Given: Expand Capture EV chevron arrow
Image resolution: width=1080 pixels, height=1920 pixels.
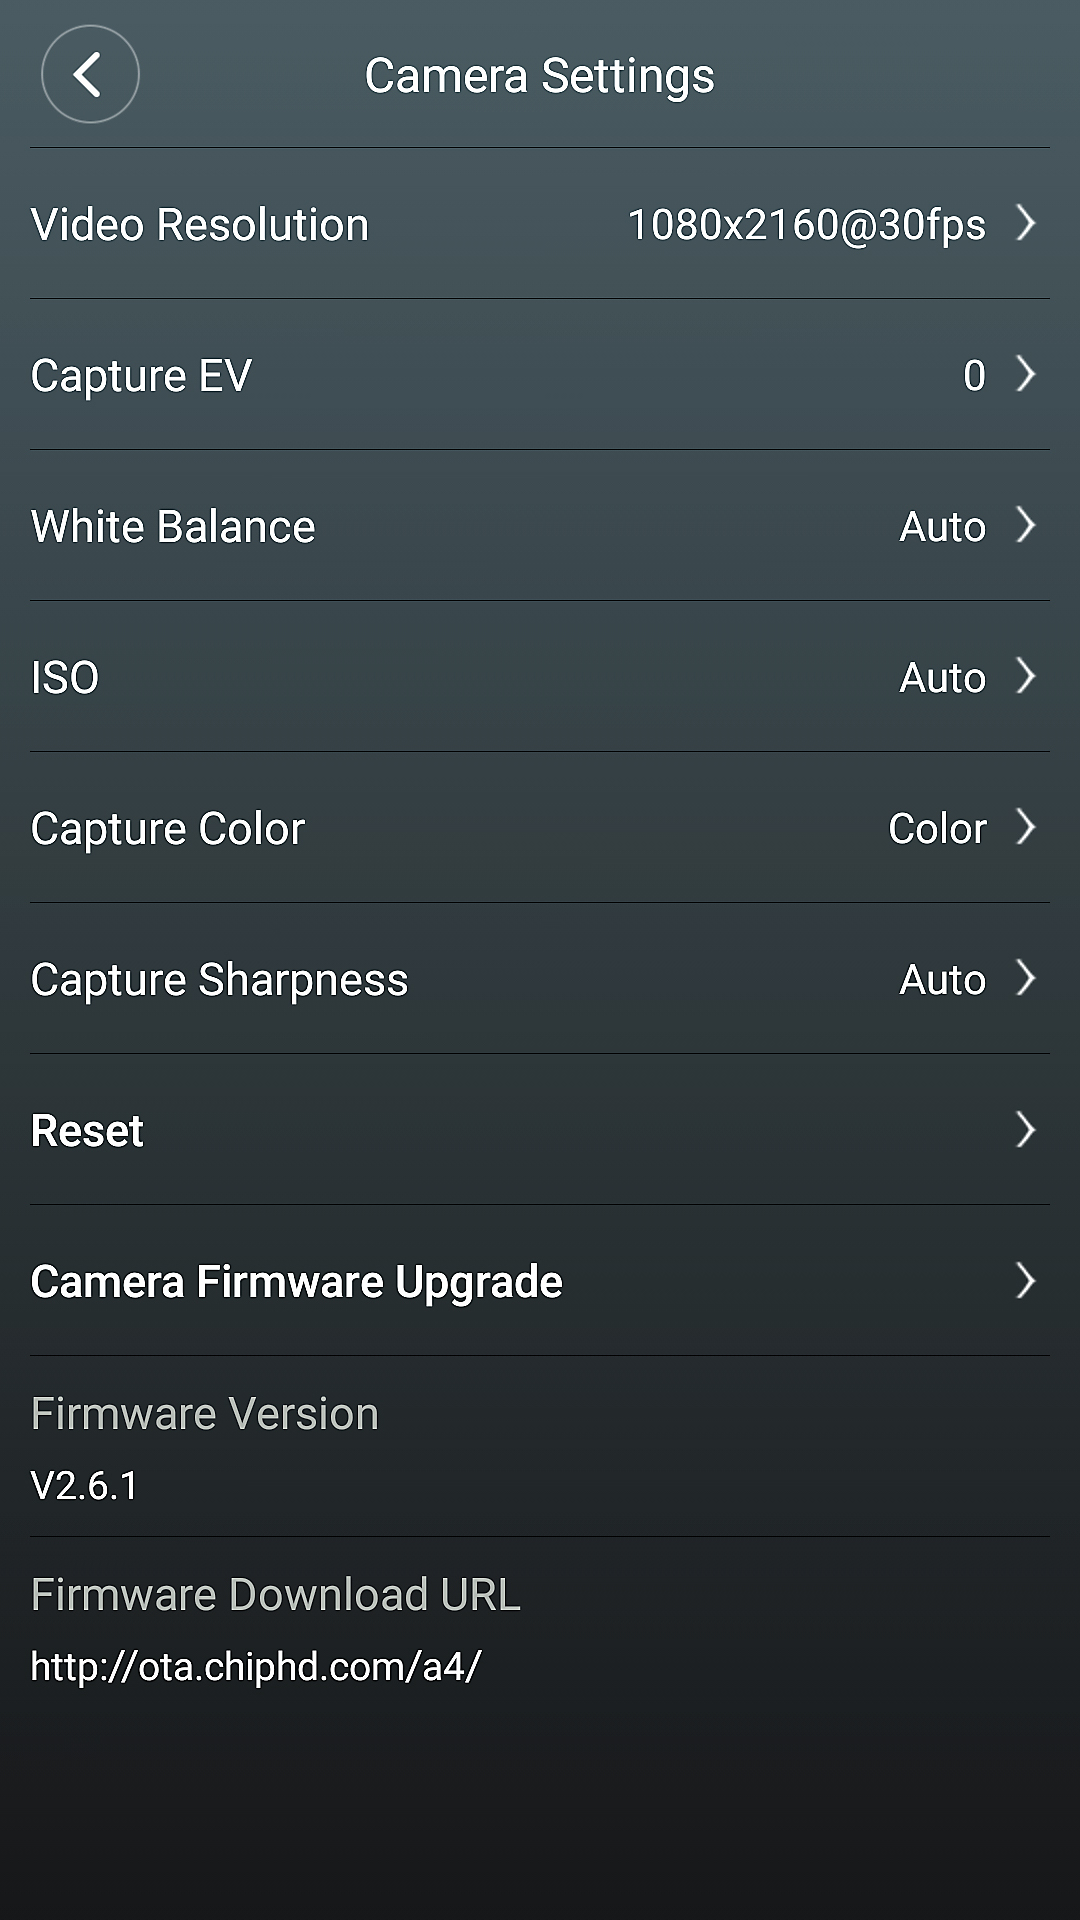Looking at the screenshot, I should 1025,374.
